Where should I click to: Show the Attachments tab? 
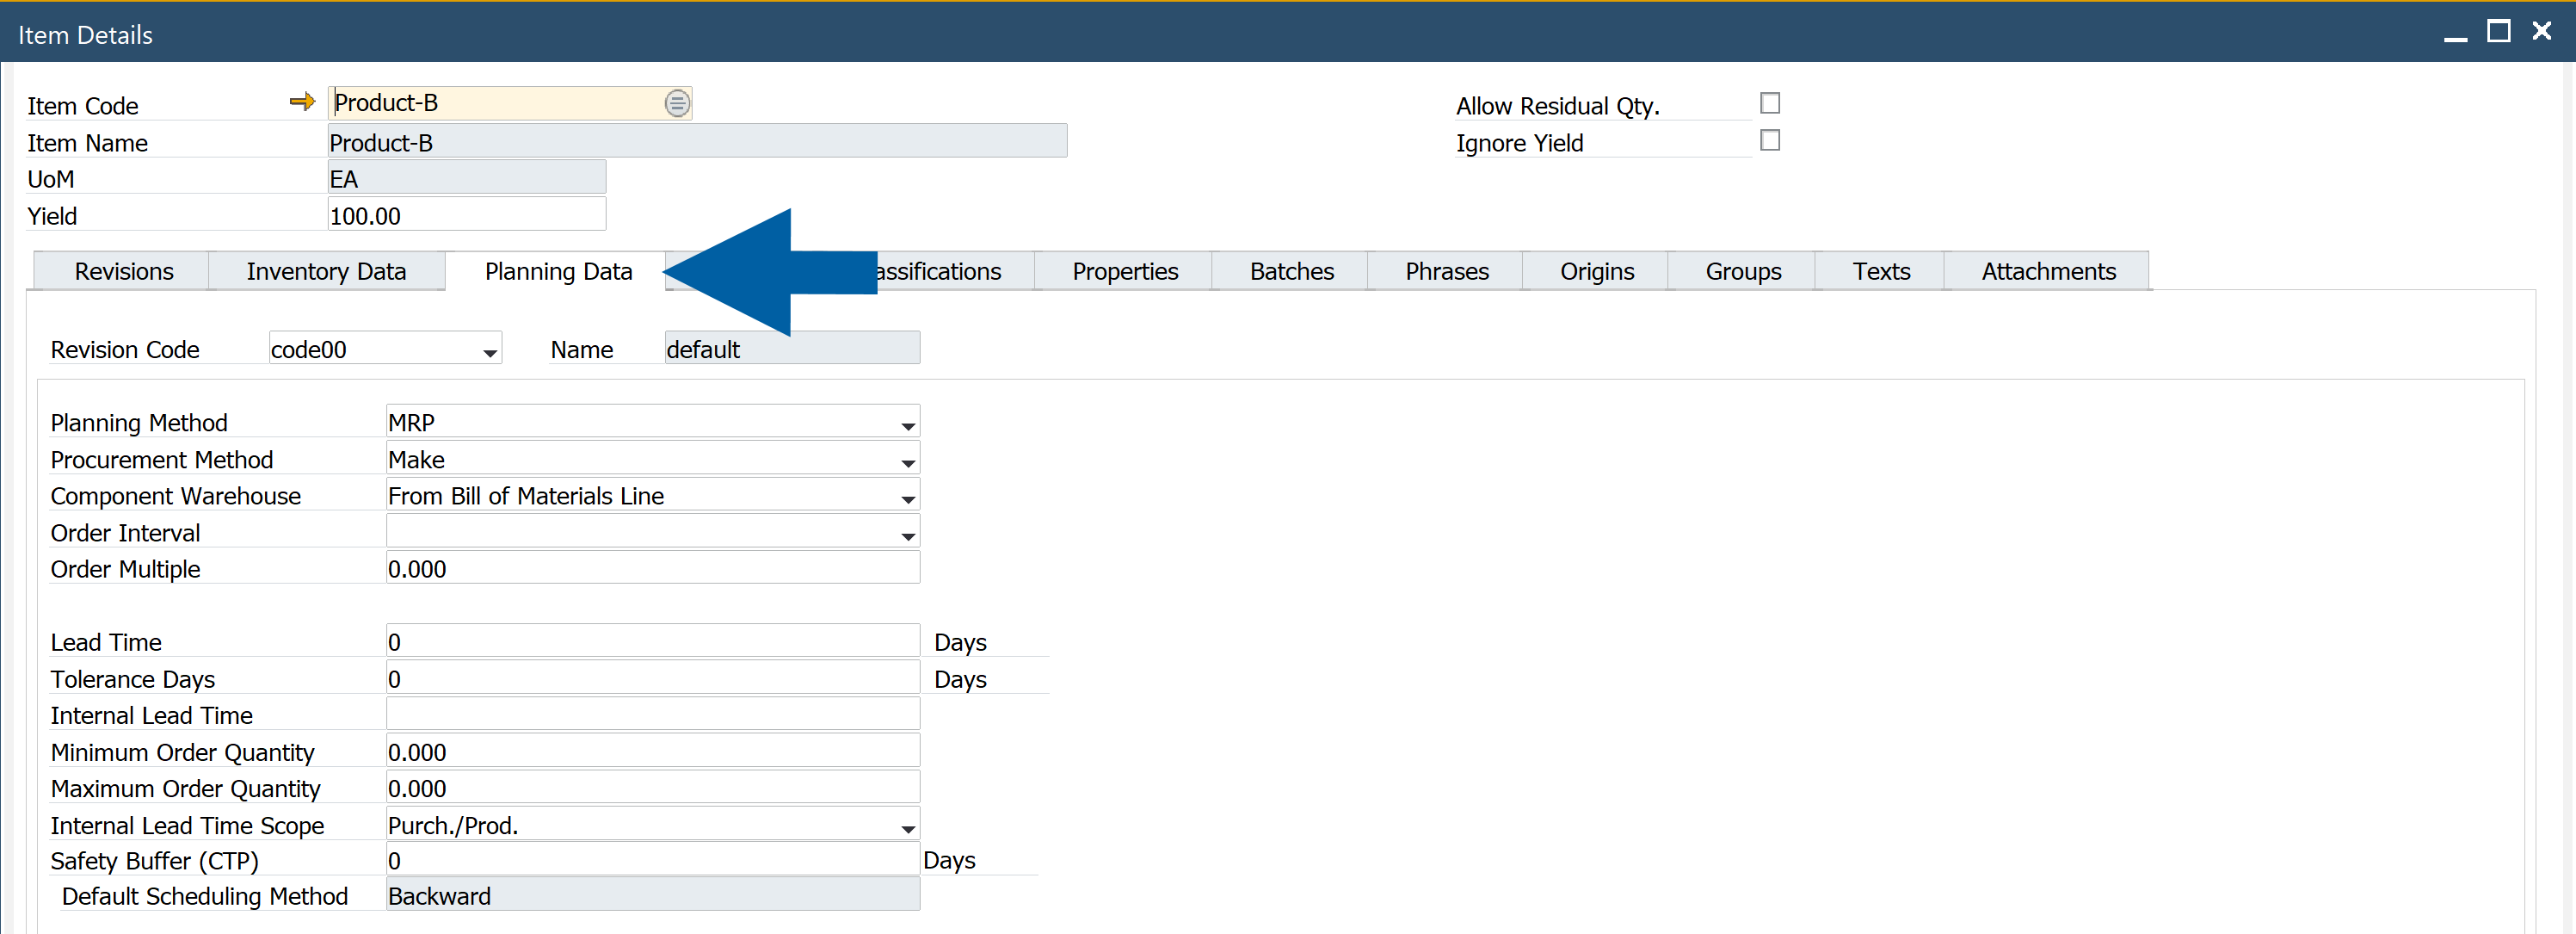(x=2048, y=271)
